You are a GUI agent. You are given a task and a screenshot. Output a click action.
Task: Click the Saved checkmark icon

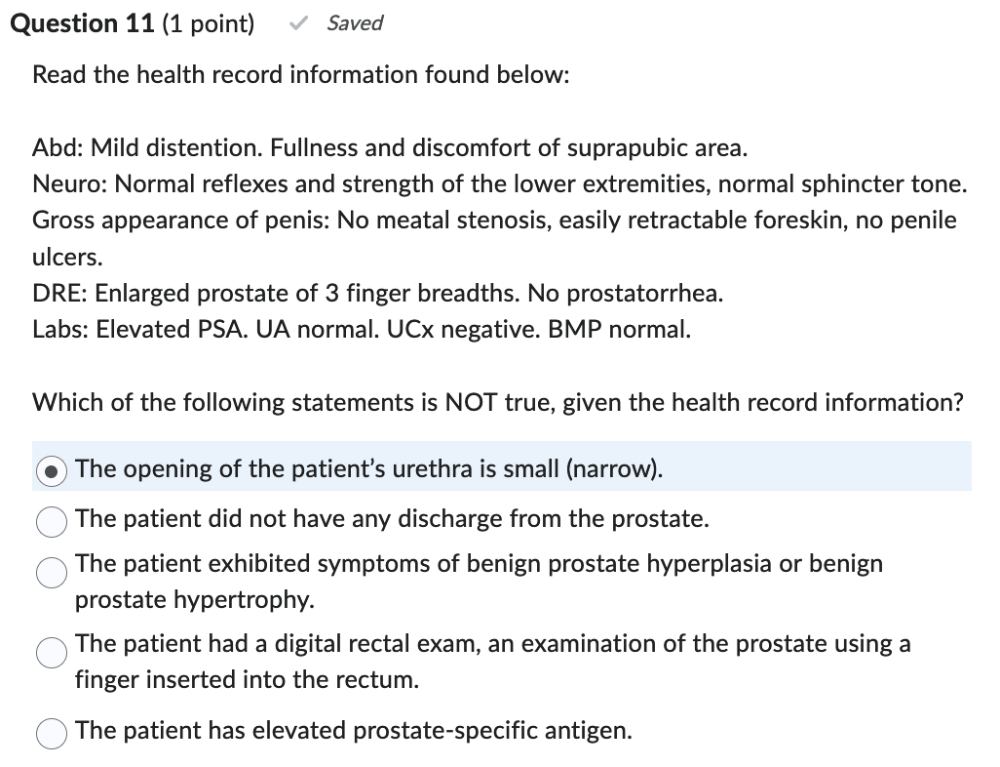(297, 23)
